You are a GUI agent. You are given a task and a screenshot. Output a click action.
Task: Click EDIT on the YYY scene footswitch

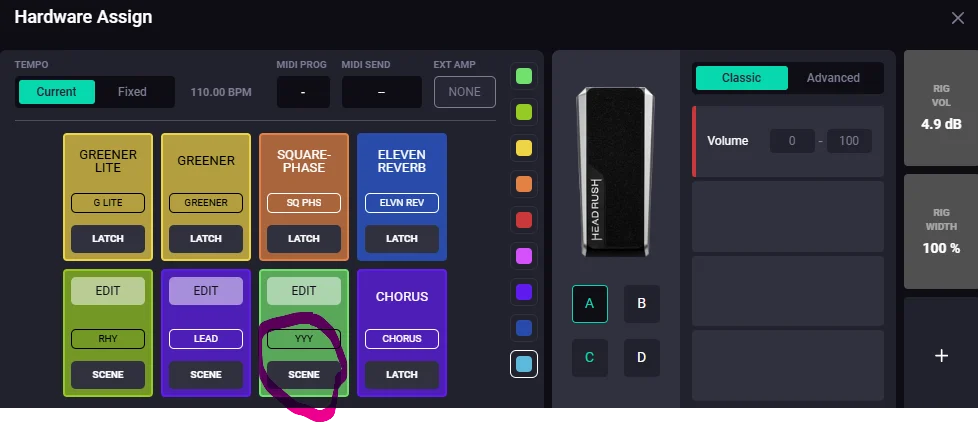click(304, 291)
